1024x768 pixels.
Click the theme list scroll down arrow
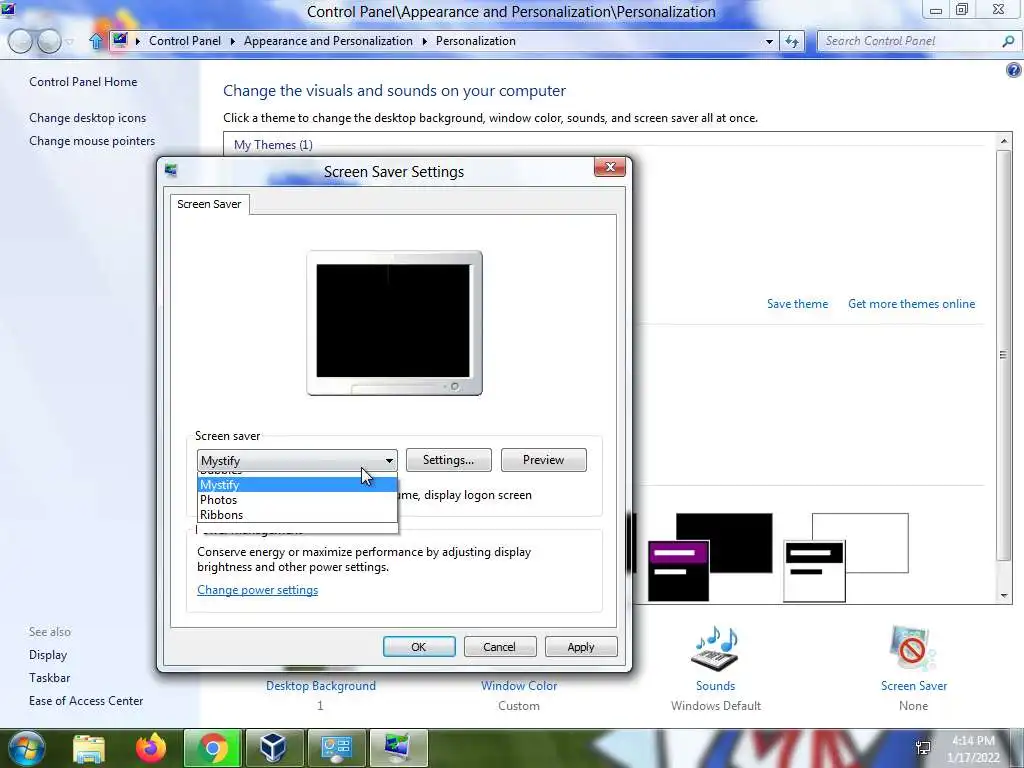click(1004, 596)
